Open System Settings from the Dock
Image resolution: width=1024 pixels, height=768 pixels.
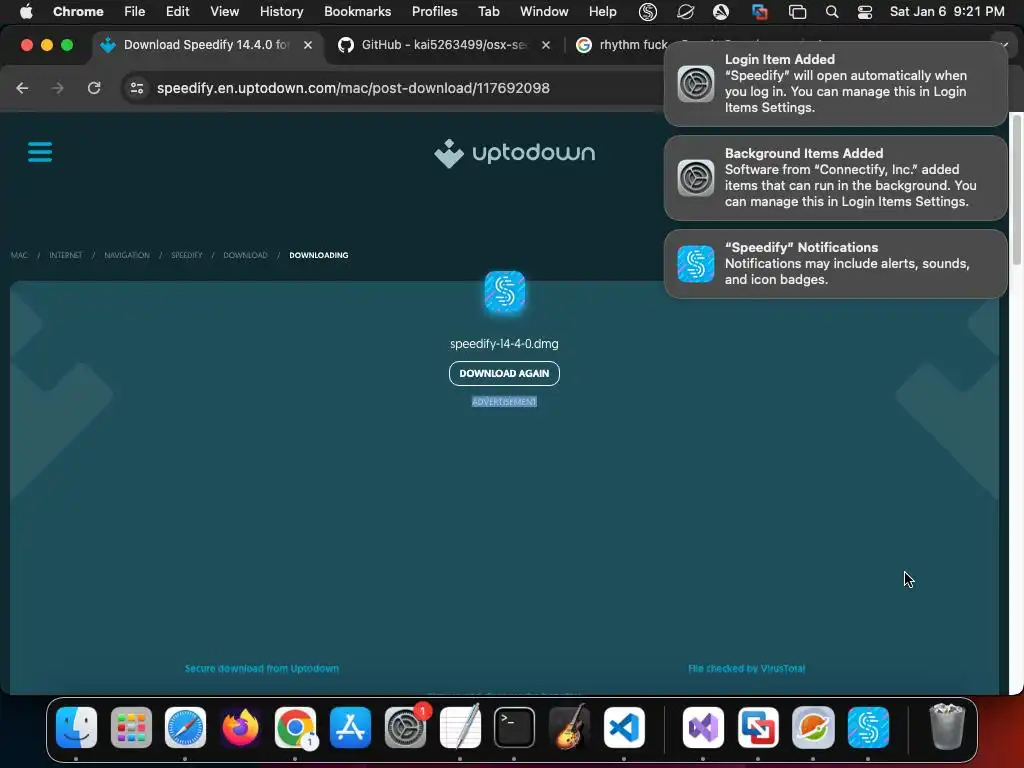coord(405,728)
